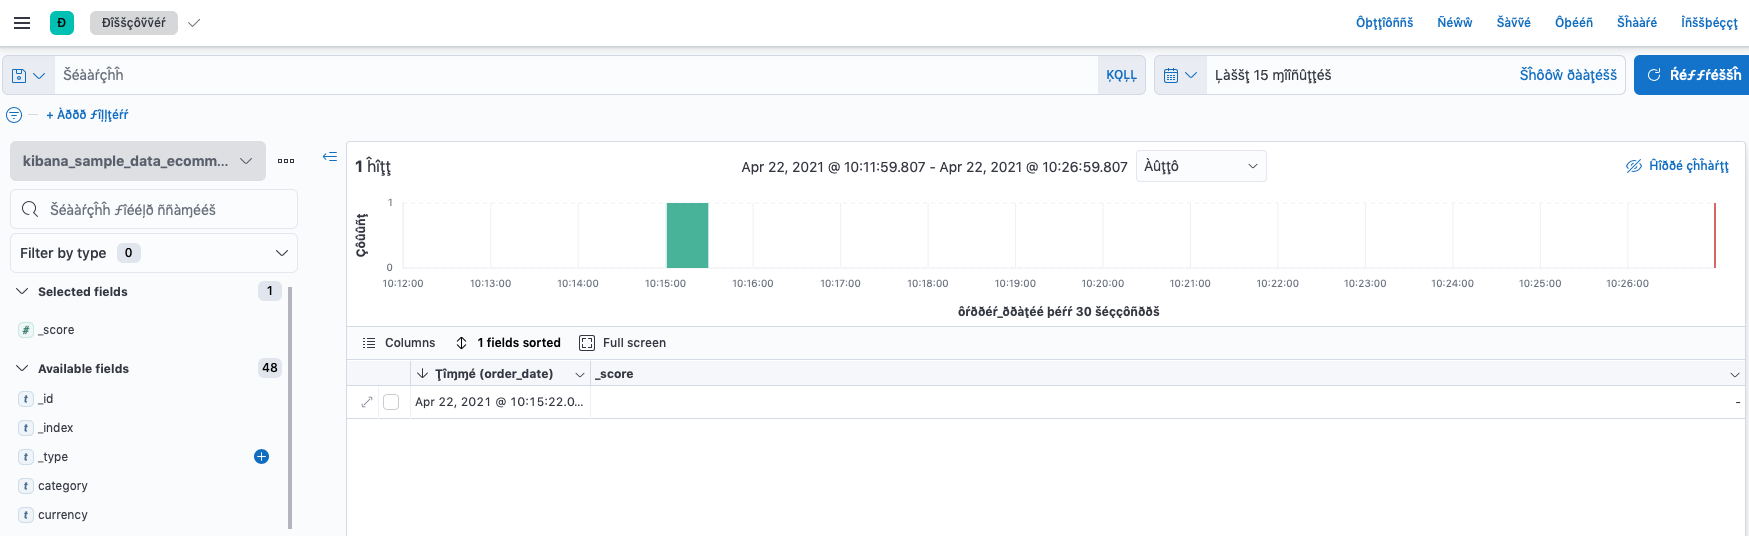
Task: Click the text type icon beside currency
Action: coord(26,515)
